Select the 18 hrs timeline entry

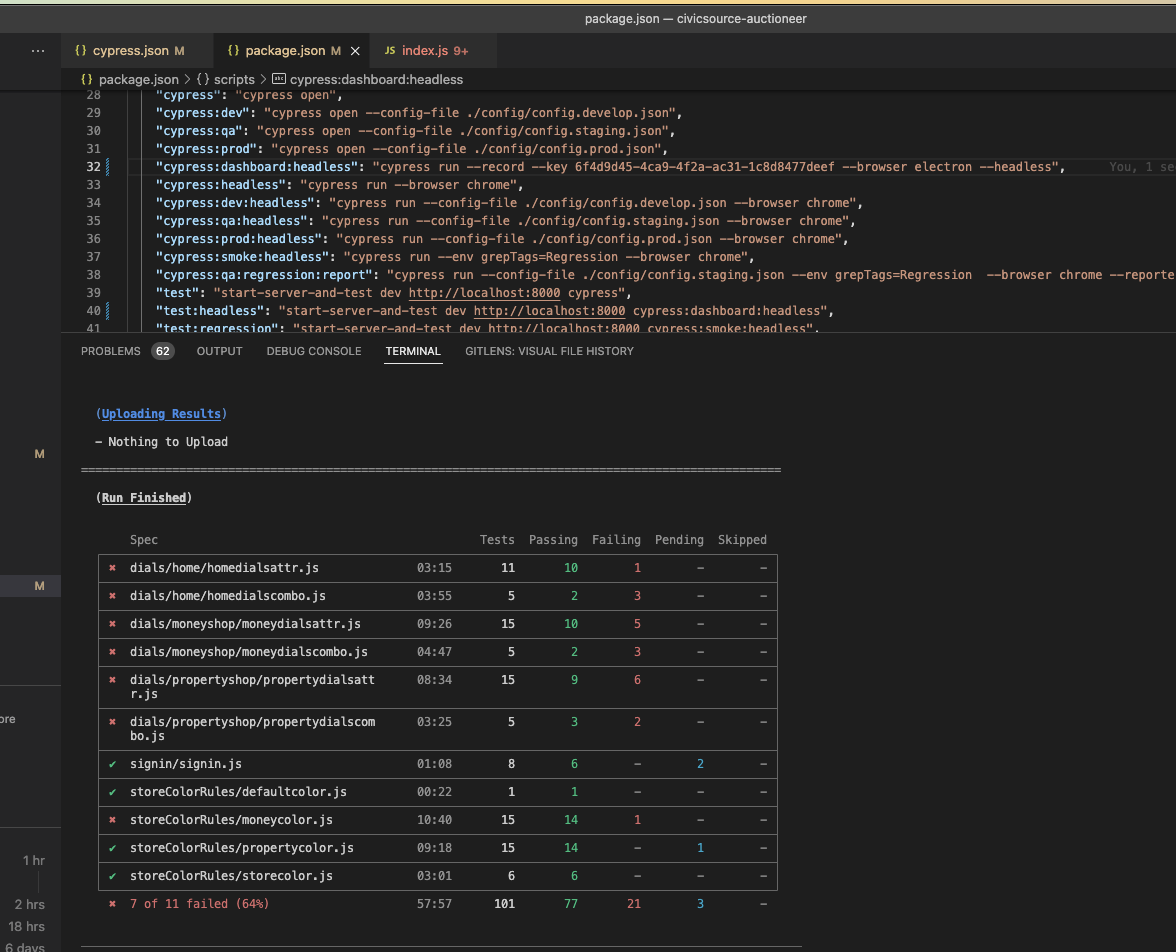pyautogui.click(x=27, y=926)
